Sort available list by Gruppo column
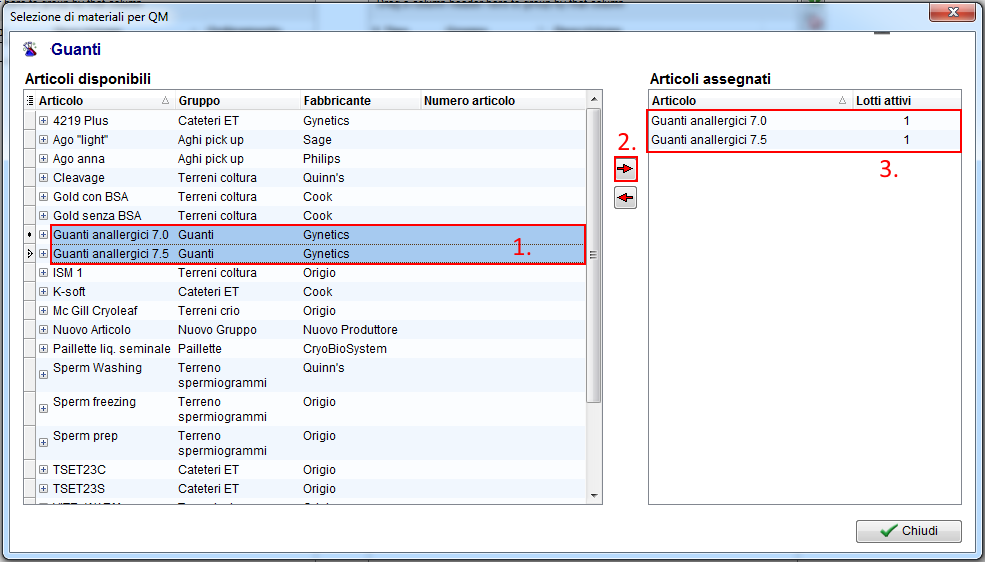 [x=238, y=100]
